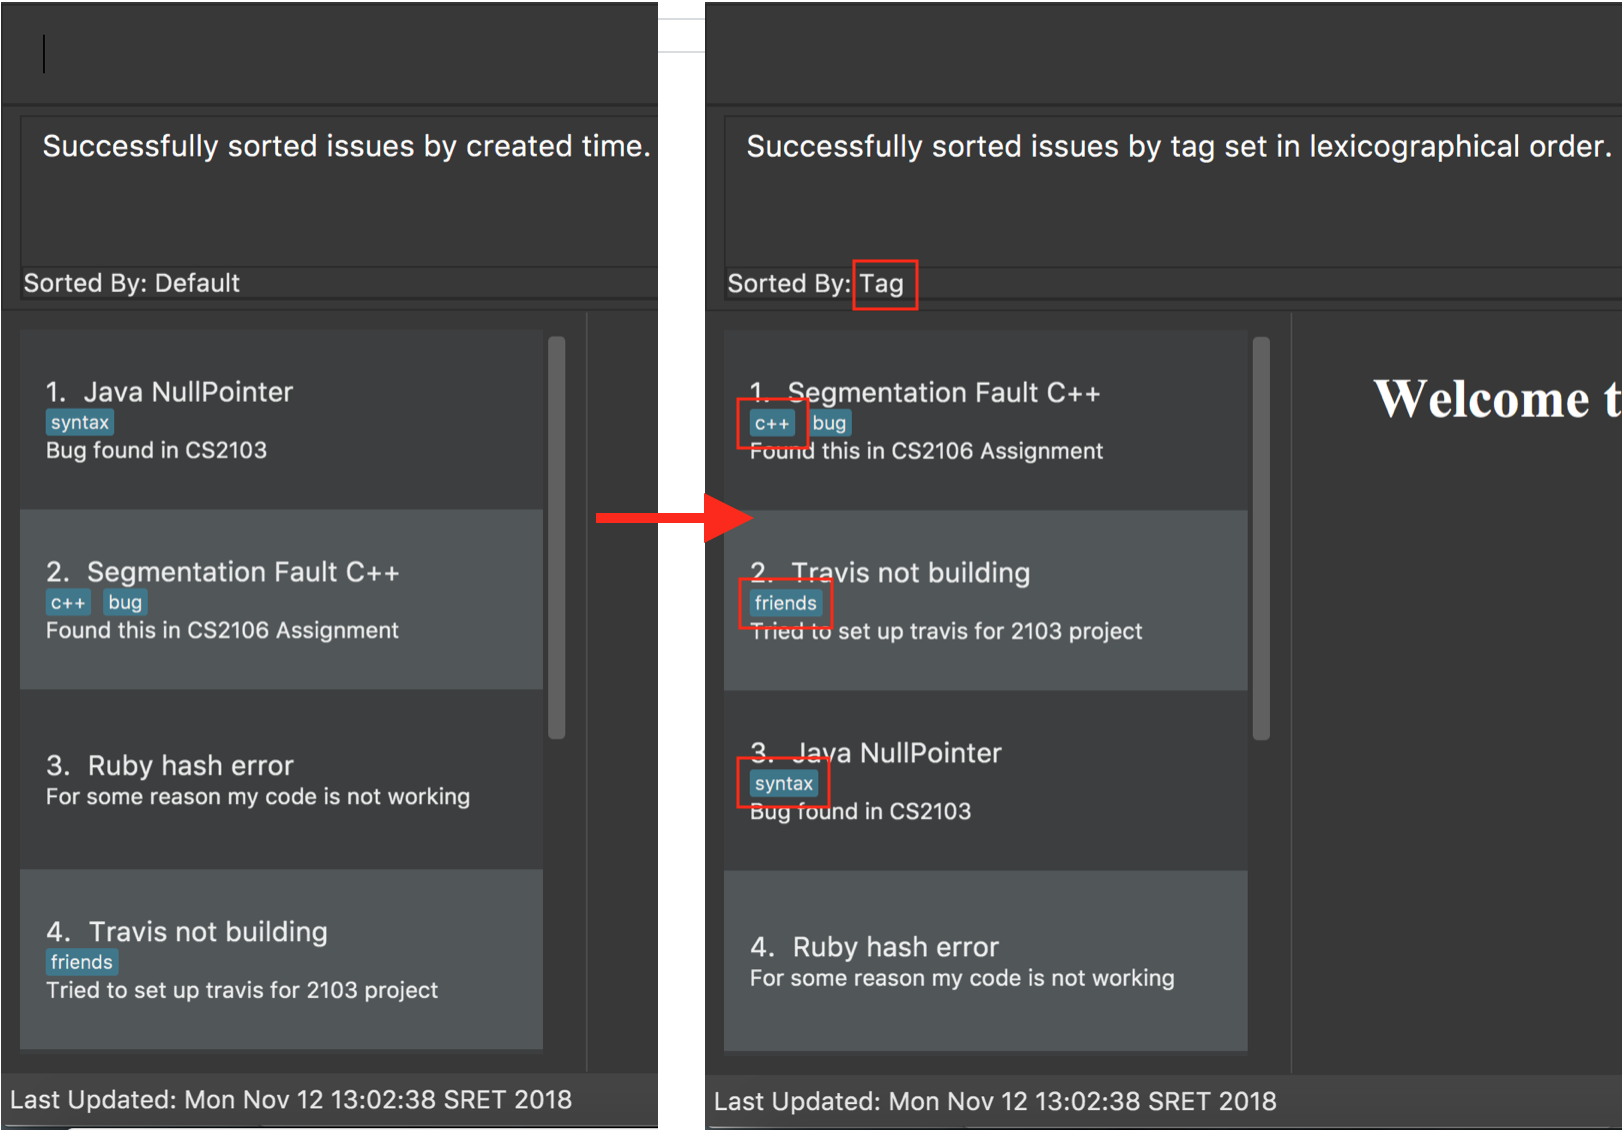This screenshot has height=1132, width=1622.
Task: Select 'Segmentation Fault C++' card in left list
Action: pos(282,599)
